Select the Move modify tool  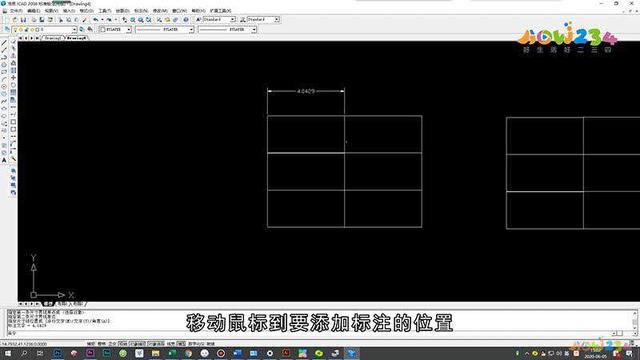click(13, 78)
